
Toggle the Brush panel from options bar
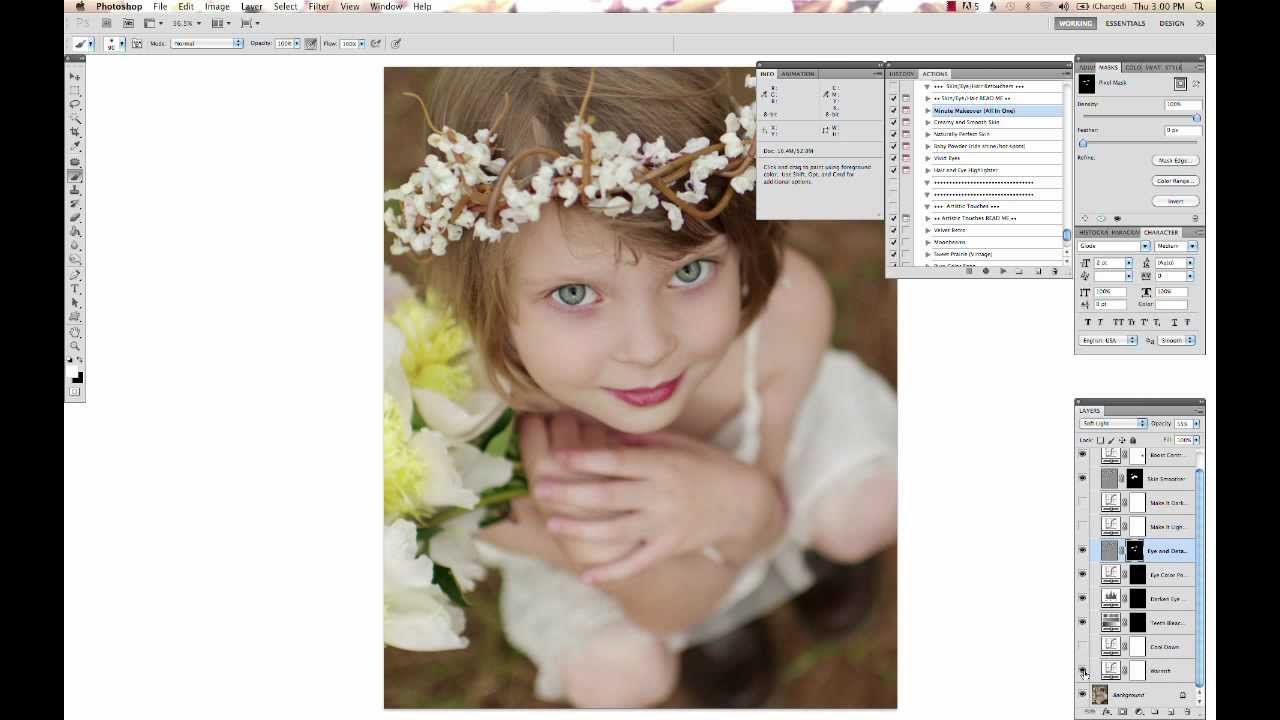[x=137, y=44]
